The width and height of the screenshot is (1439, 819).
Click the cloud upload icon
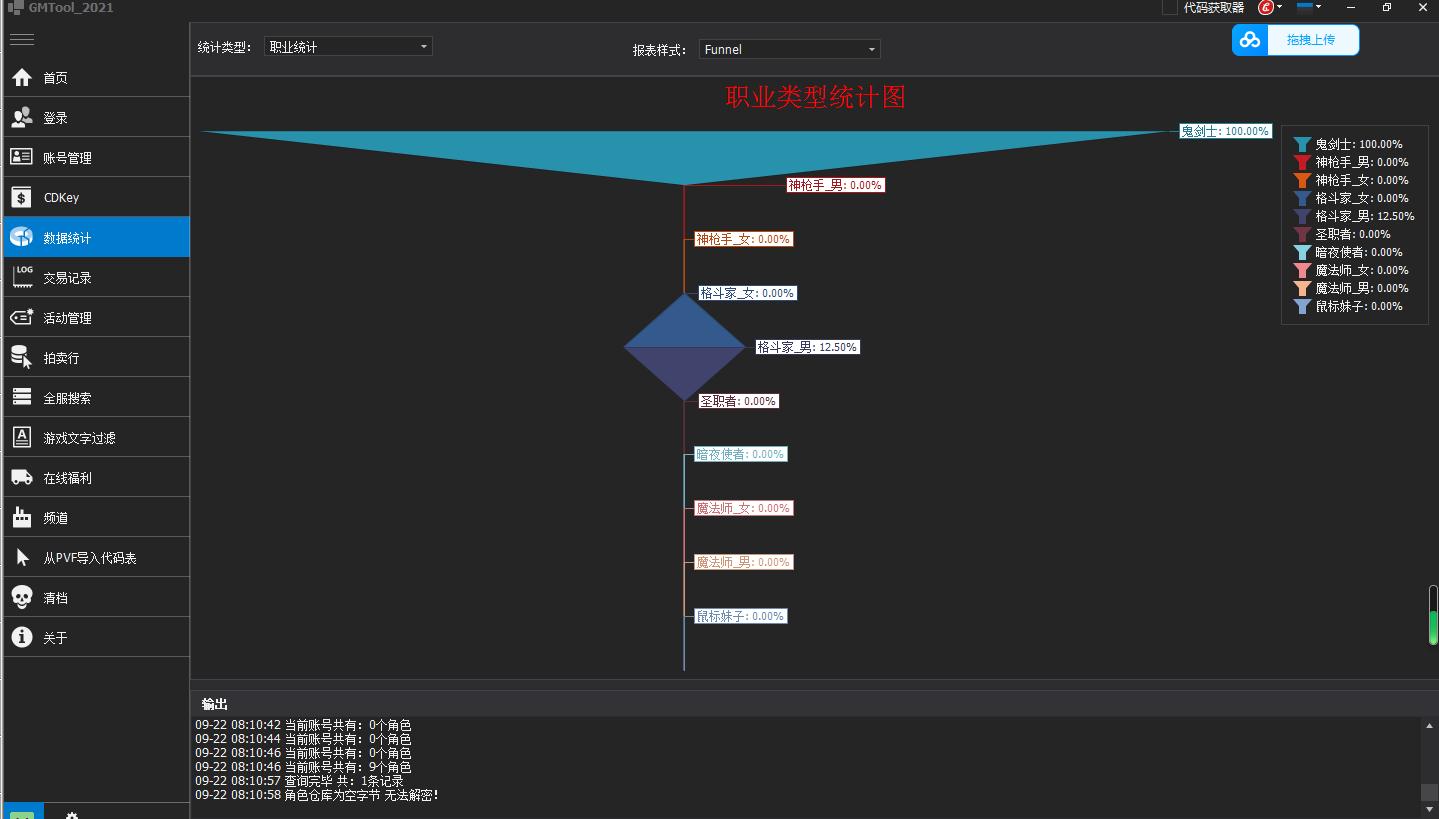tap(1250, 40)
